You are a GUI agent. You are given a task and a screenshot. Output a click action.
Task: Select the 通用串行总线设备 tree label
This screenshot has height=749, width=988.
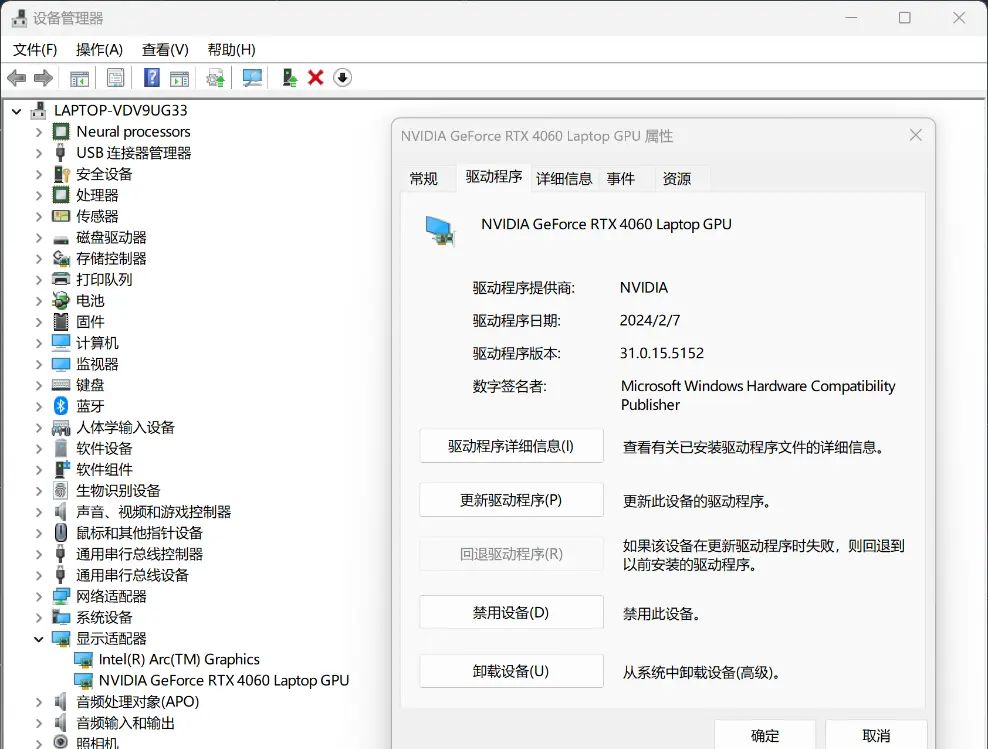click(132, 575)
